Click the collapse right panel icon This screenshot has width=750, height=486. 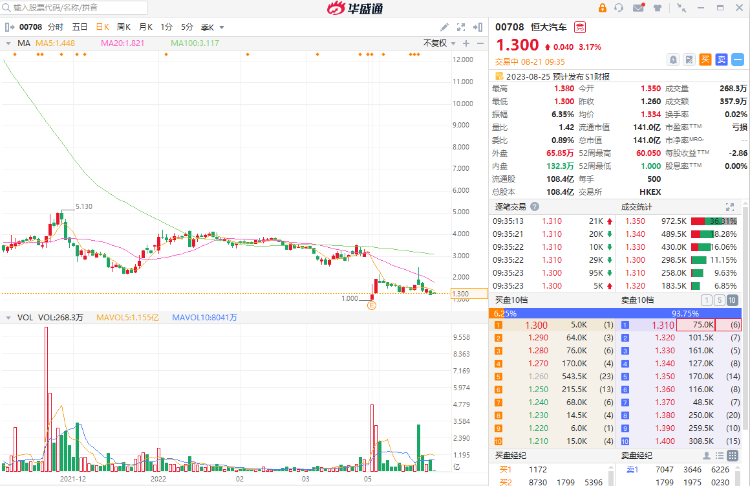pos(477,27)
